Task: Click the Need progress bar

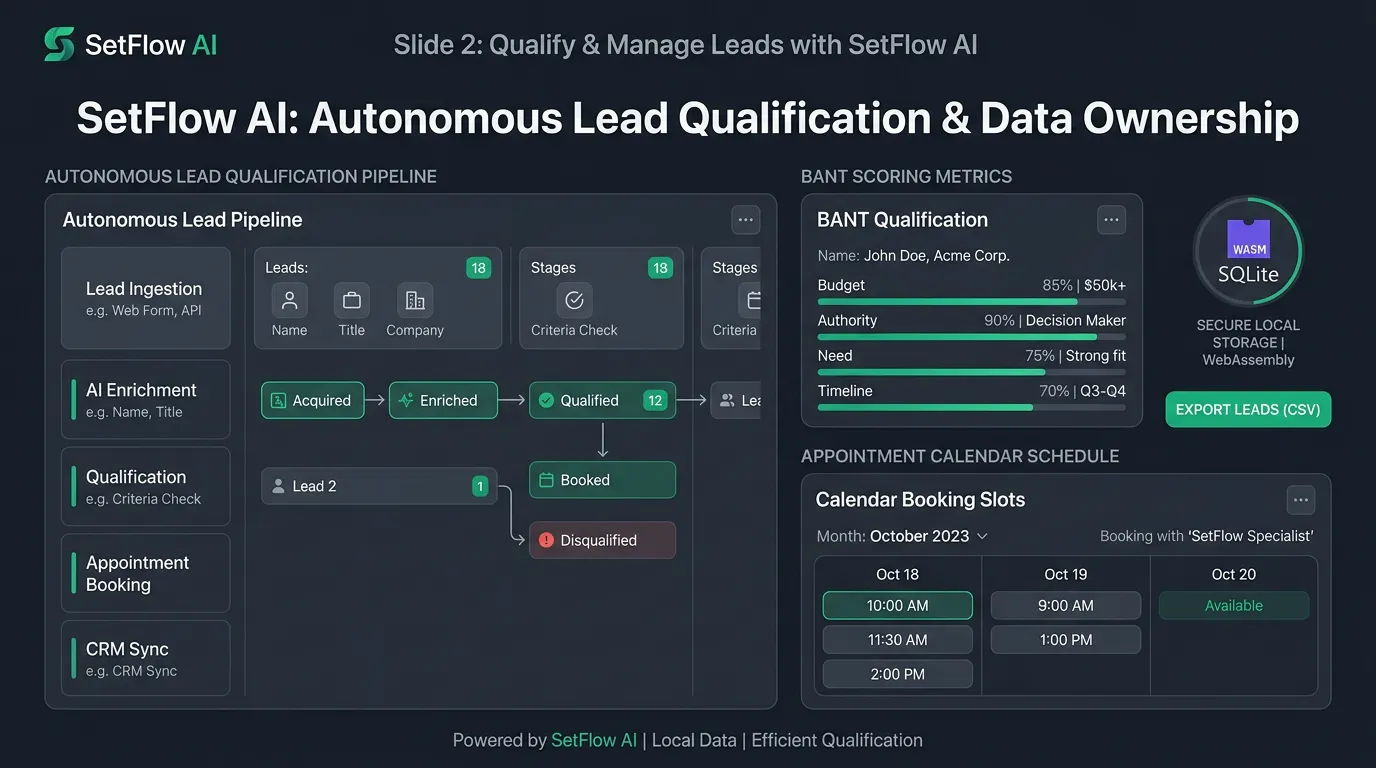Action: click(x=972, y=372)
